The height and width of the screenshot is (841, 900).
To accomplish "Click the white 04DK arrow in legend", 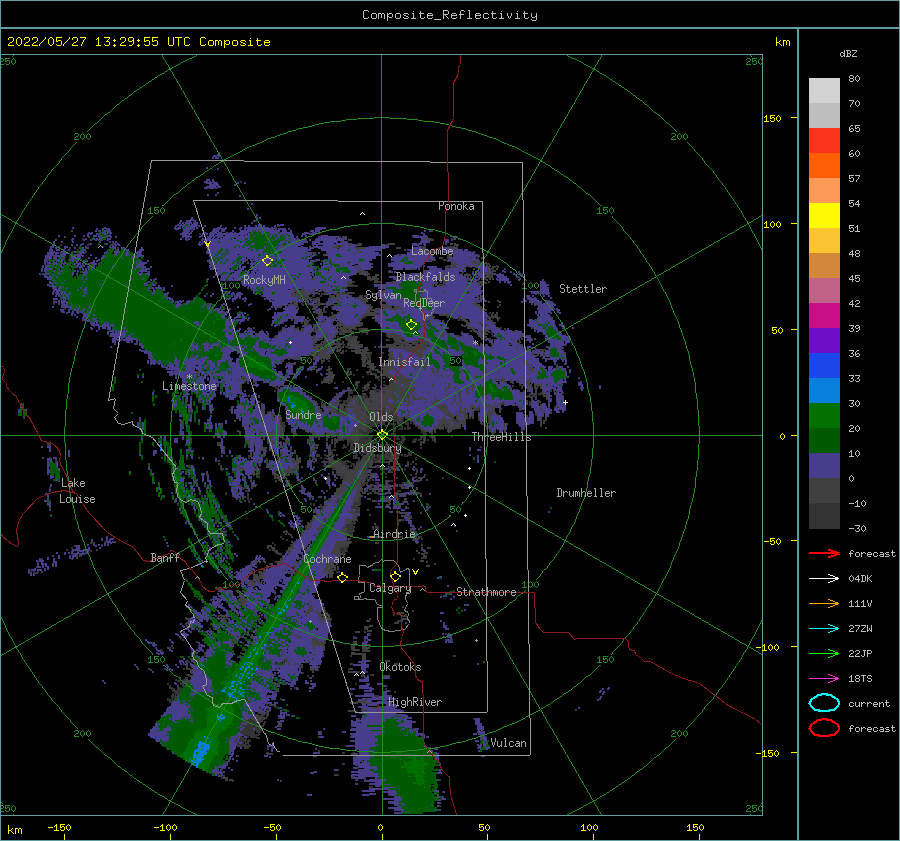I will coord(824,579).
